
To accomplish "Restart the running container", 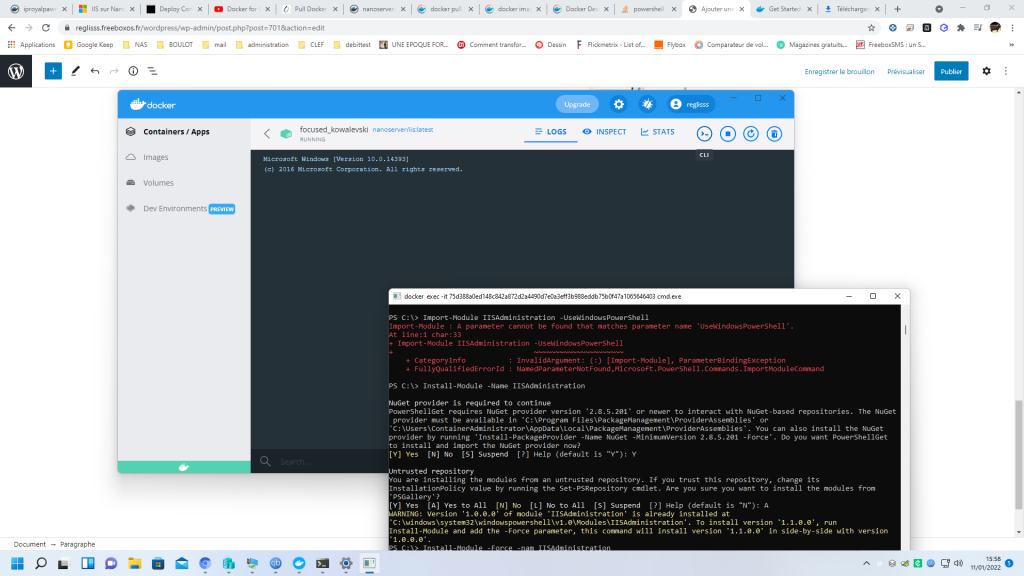I will (750, 133).
